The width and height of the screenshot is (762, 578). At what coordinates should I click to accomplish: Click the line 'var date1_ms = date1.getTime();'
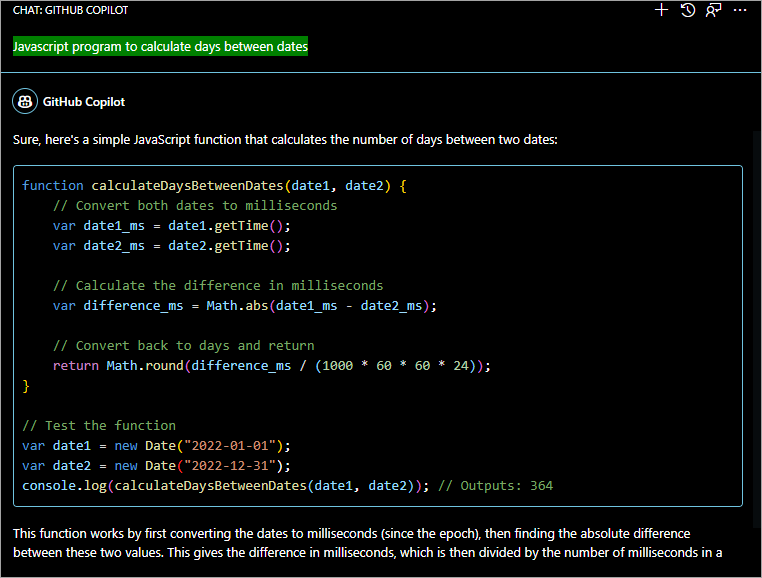point(172,226)
